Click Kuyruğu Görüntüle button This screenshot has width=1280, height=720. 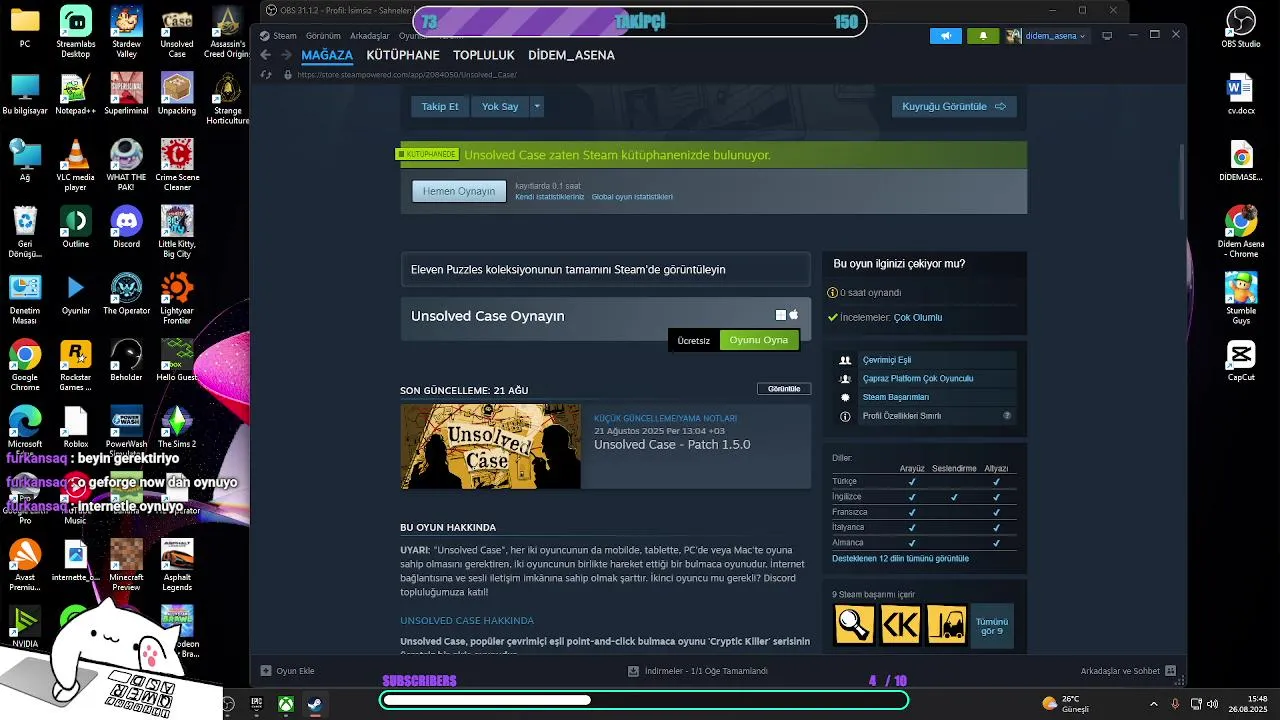coord(954,106)
